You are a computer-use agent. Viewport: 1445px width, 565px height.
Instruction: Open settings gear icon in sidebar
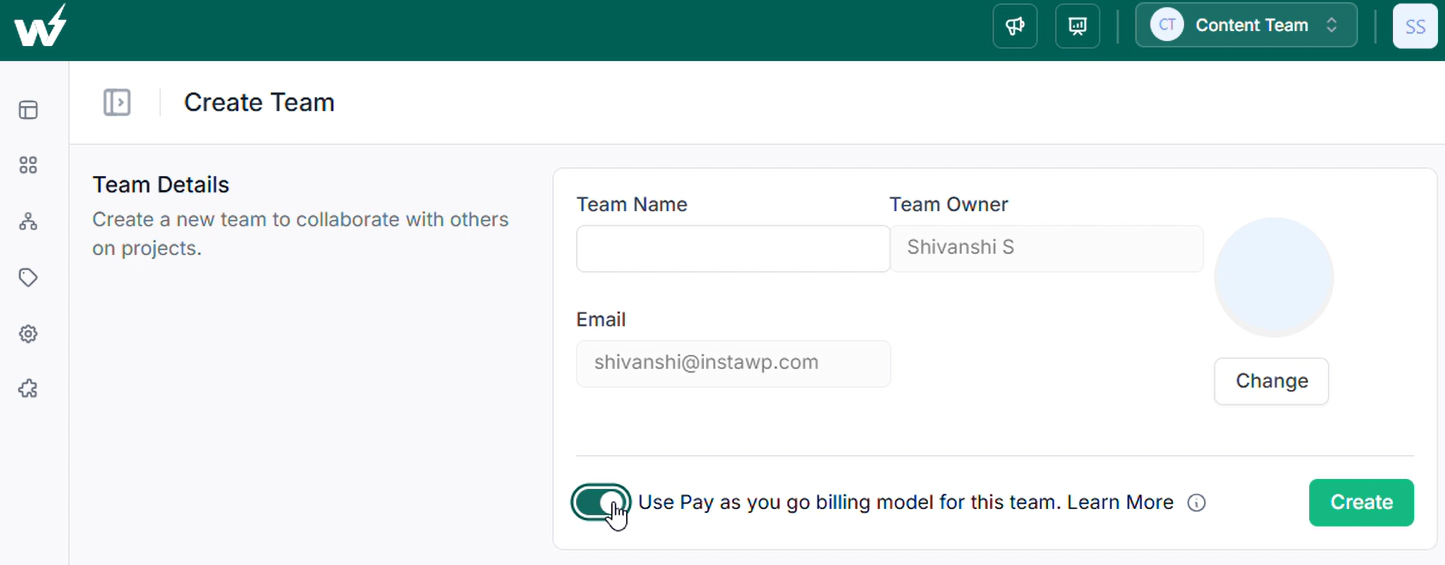click(28, 334)
